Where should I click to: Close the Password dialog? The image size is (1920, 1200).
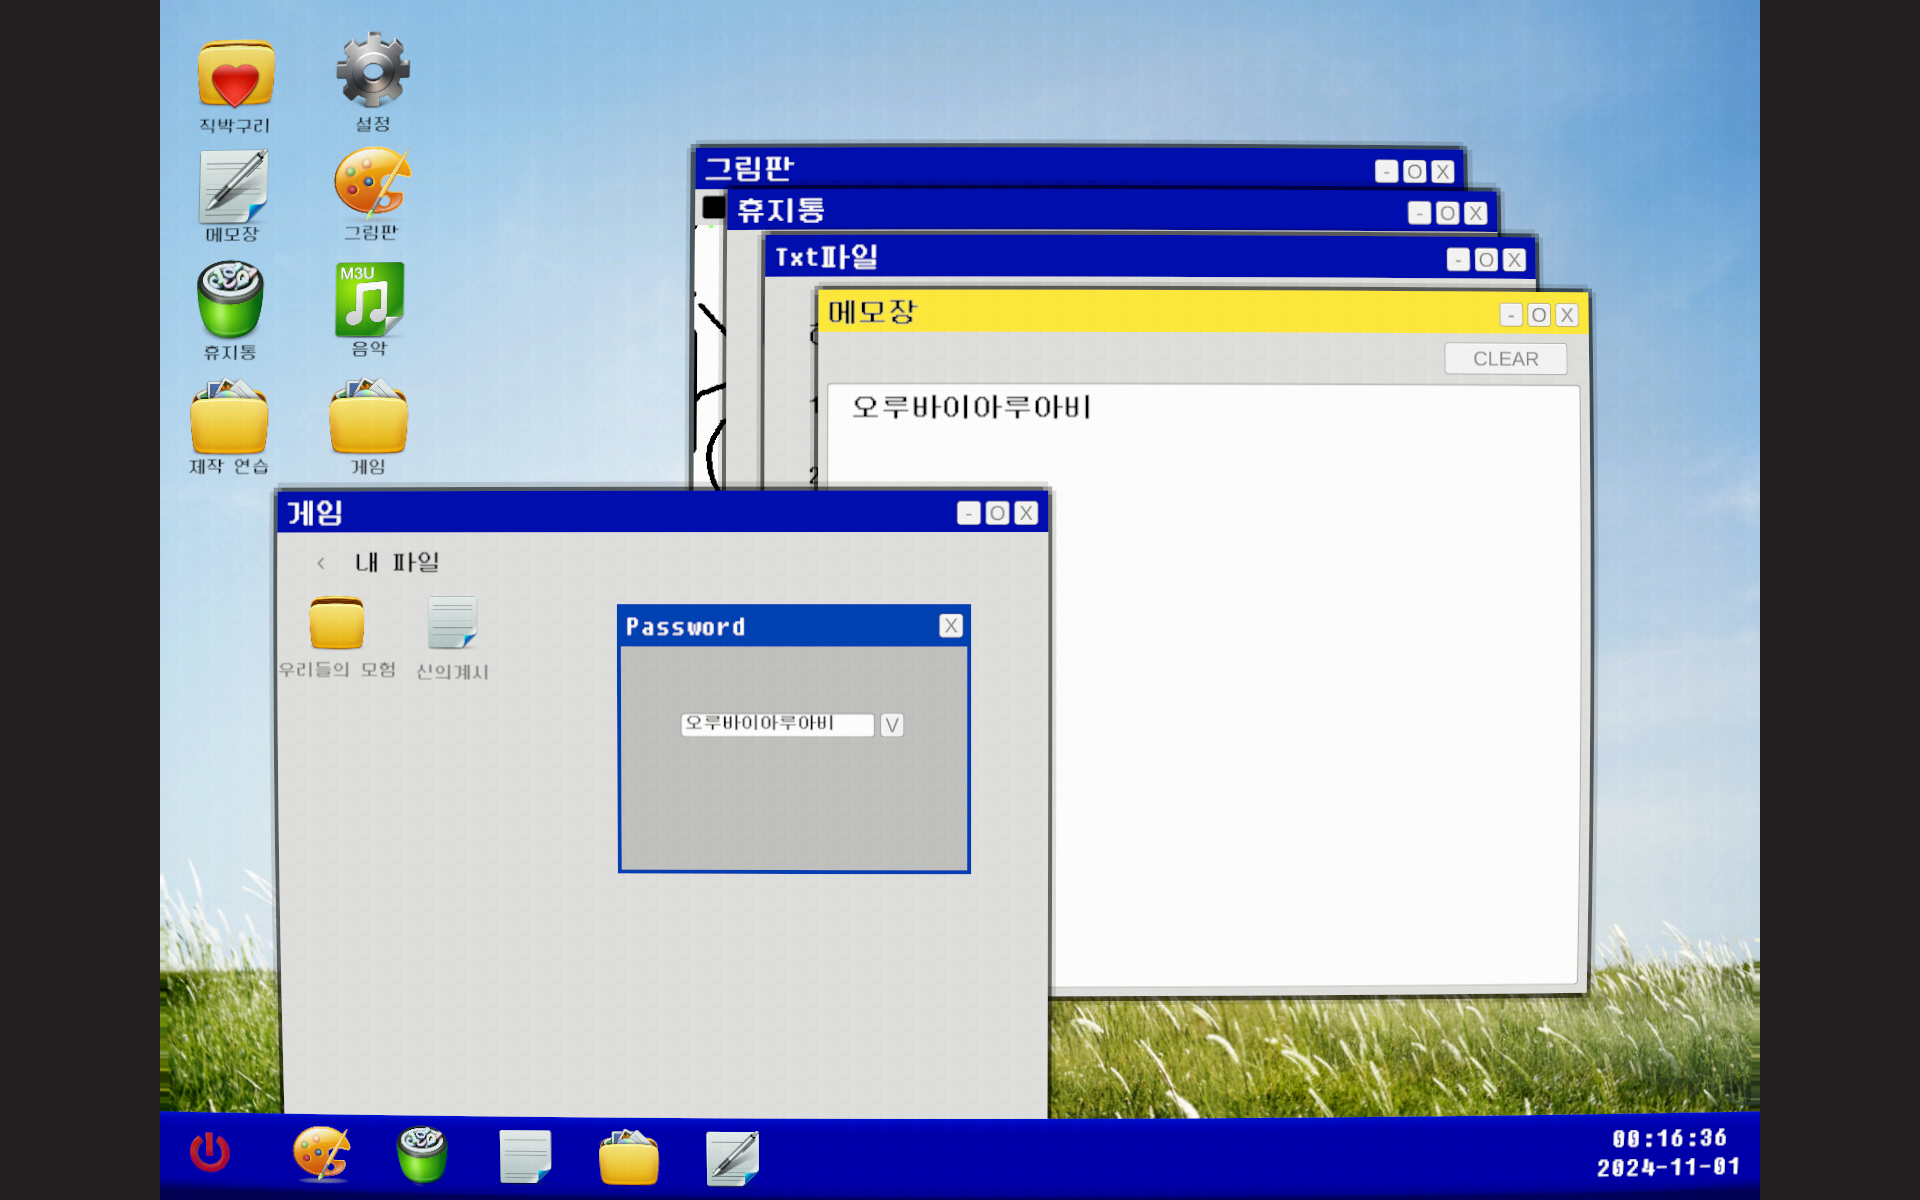pyautogui.click(x=950, y=626)
